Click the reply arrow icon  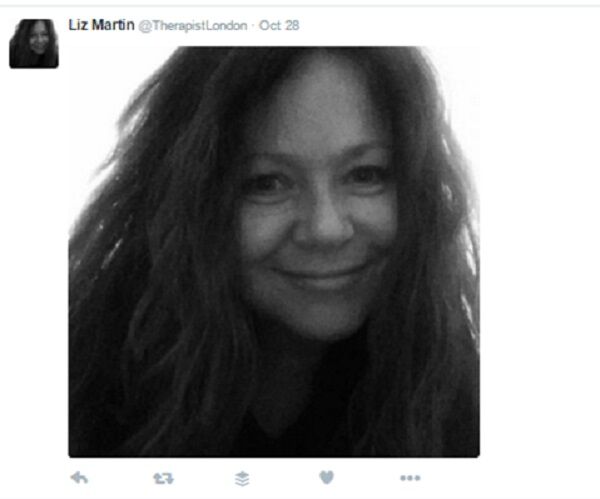(80, 478)
